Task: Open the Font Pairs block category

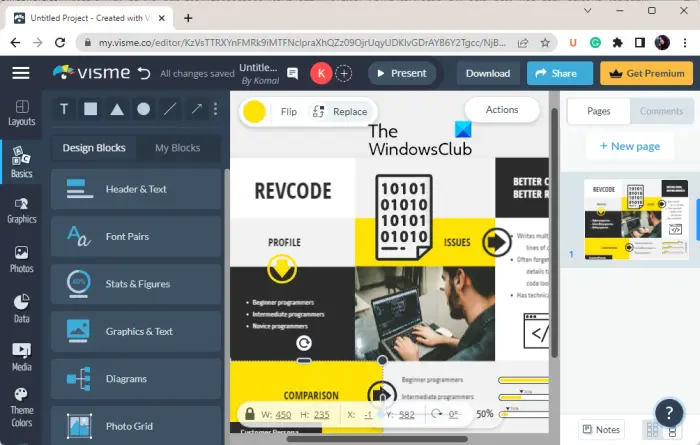Action: pos(136,237)
